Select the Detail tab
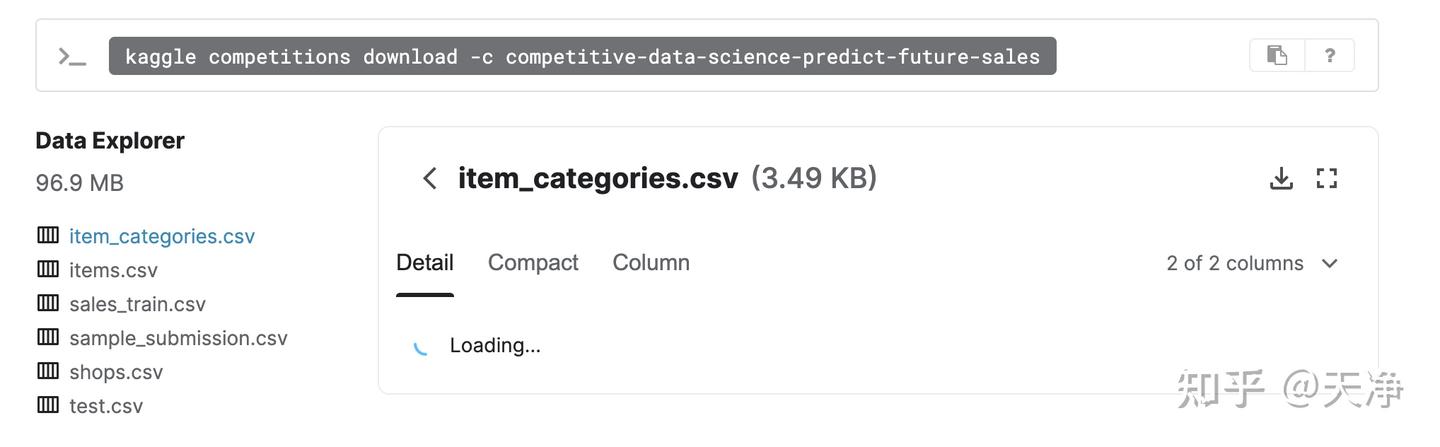 coord(425,263)
